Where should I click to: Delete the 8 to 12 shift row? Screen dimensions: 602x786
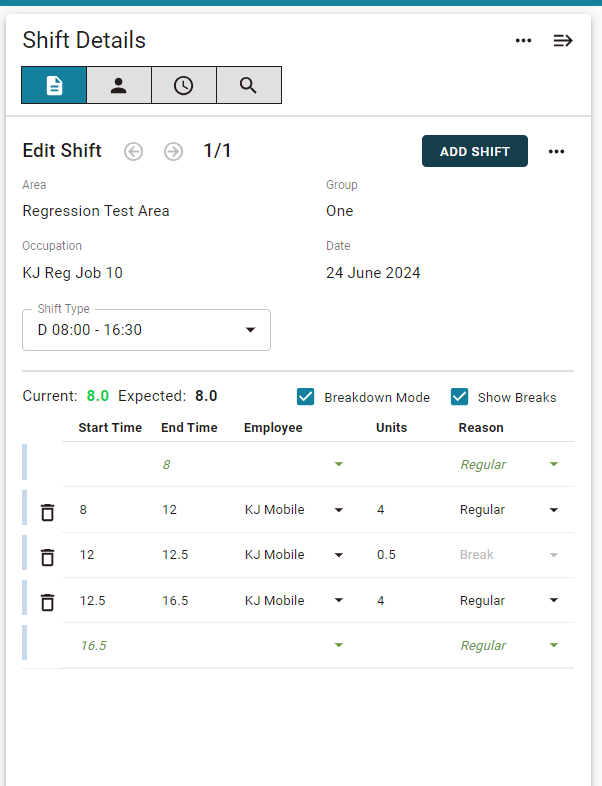tap(48, 512)
